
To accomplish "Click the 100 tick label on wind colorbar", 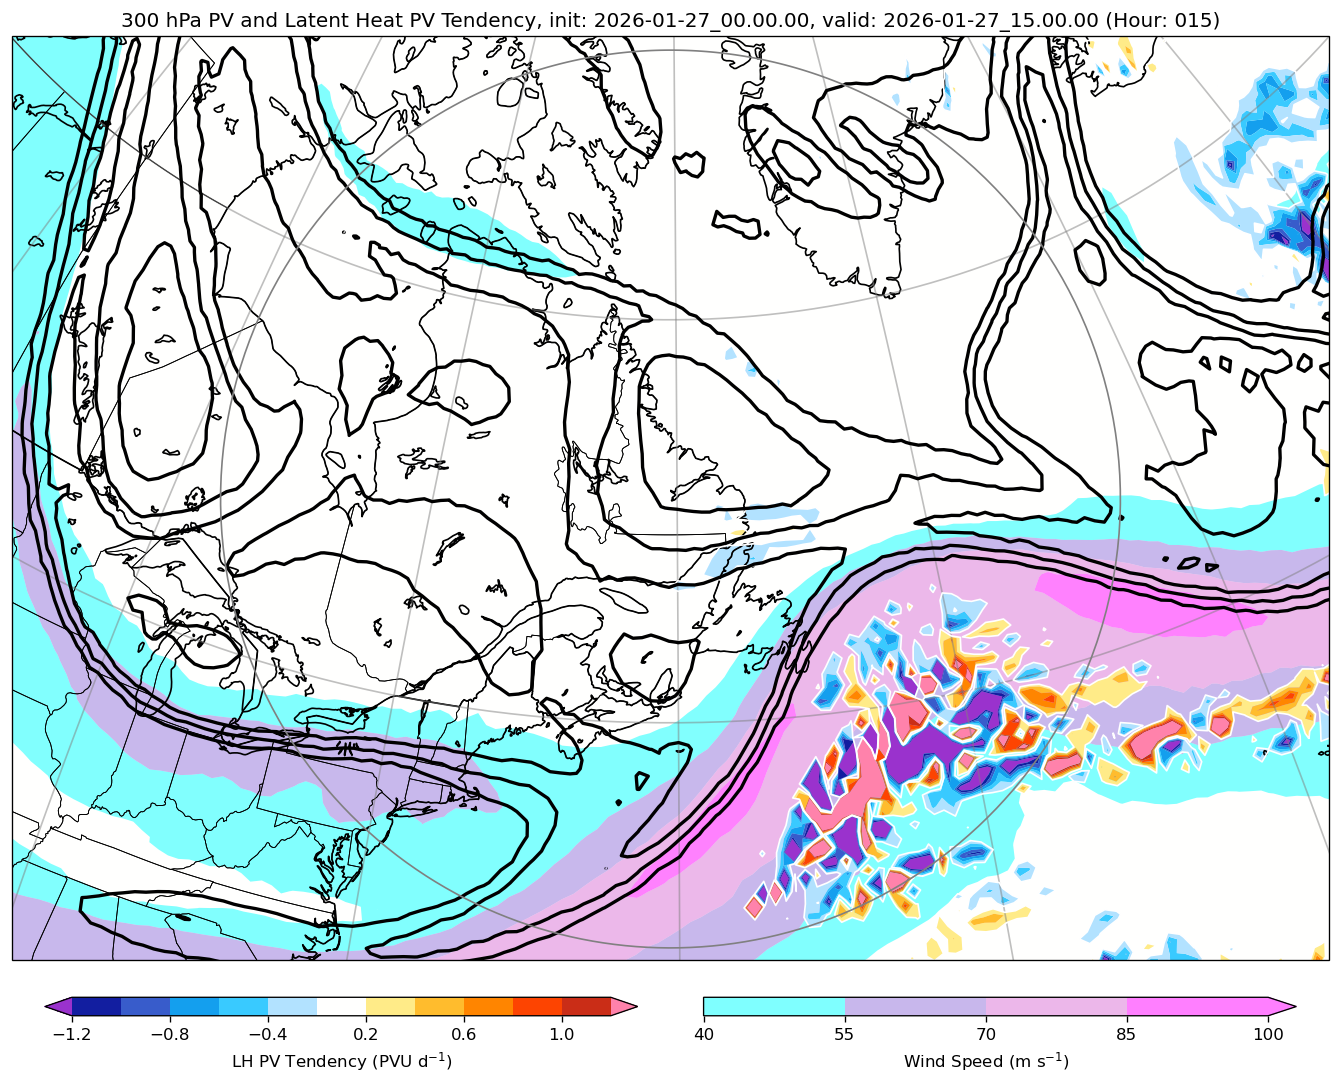I will [1268, 1034].
